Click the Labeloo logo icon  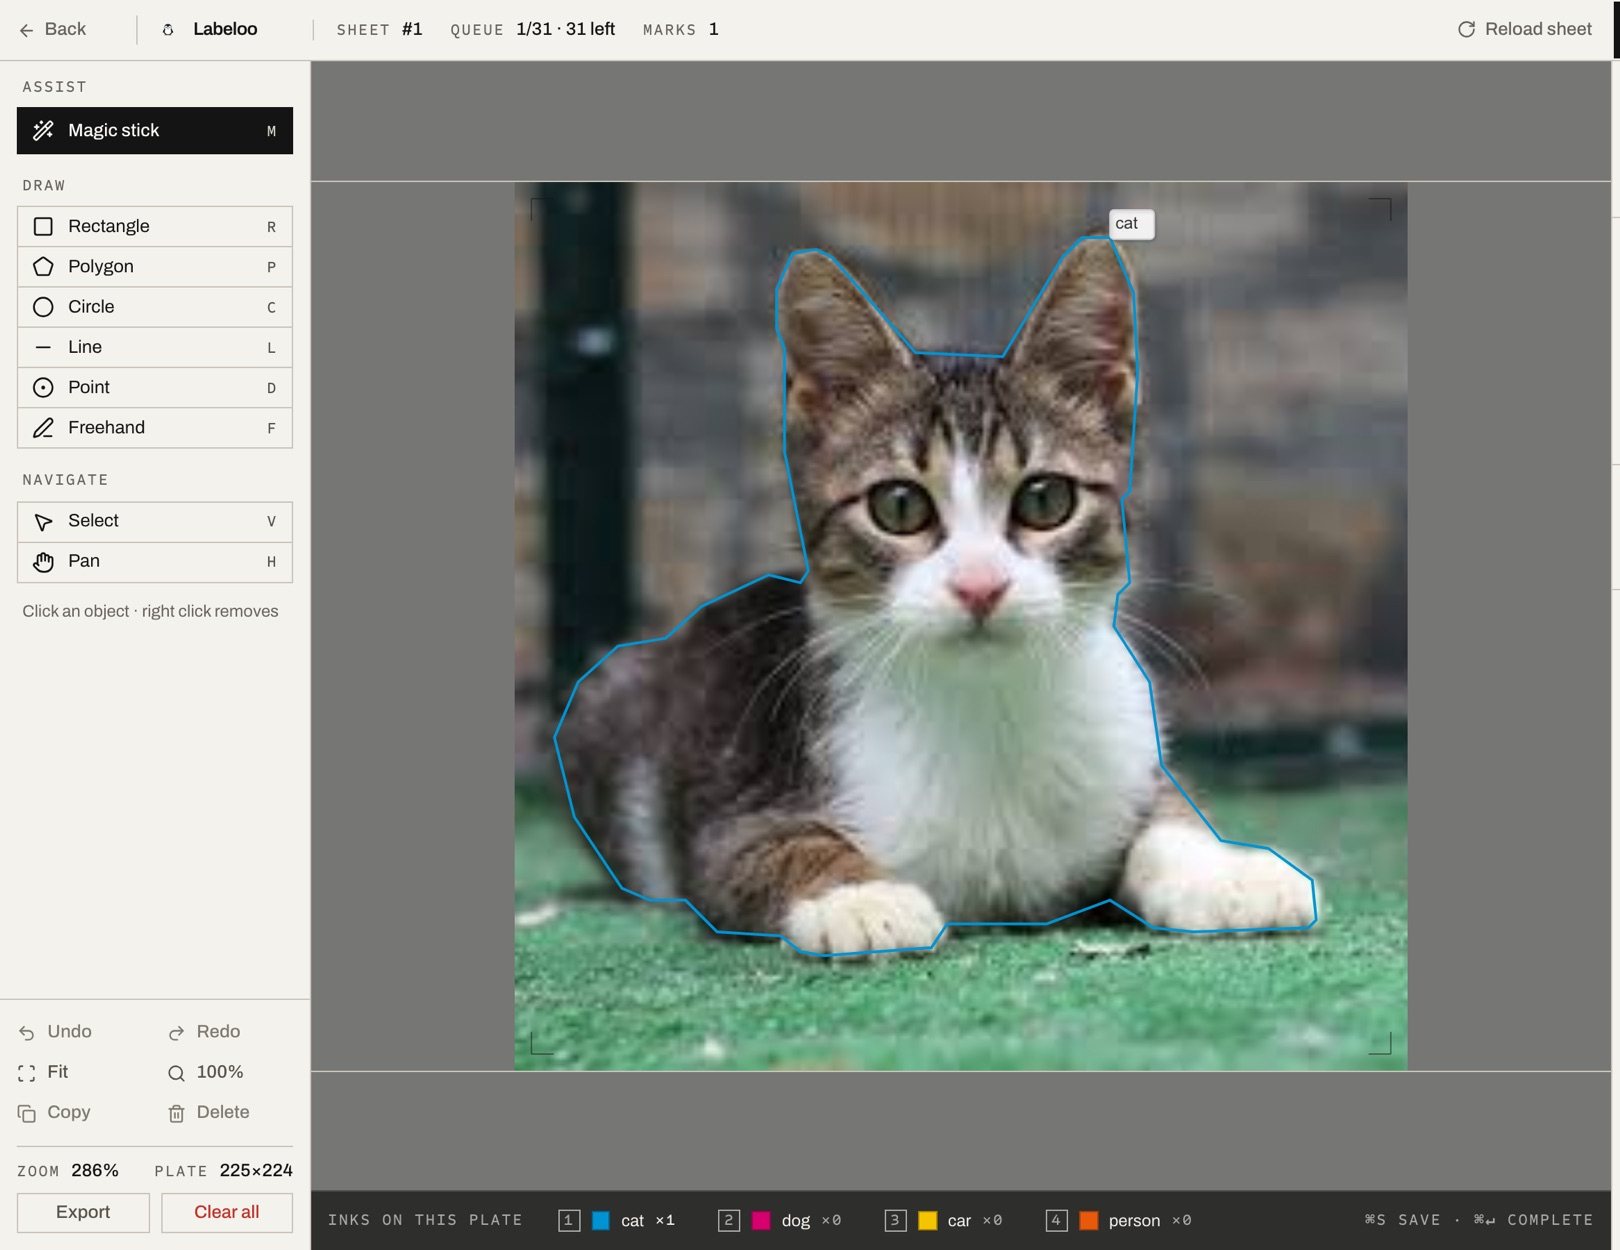(x=168, y=30)
